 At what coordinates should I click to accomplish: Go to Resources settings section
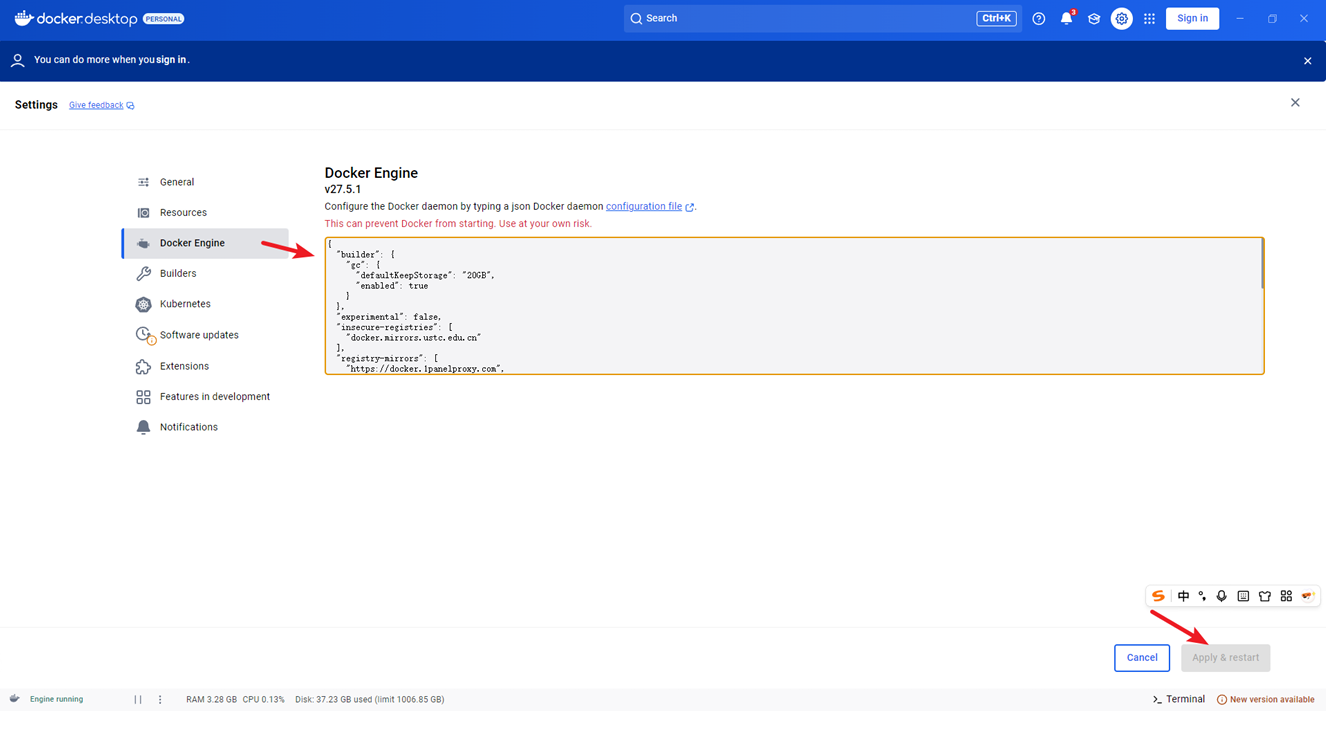click(x=184, y=214)
